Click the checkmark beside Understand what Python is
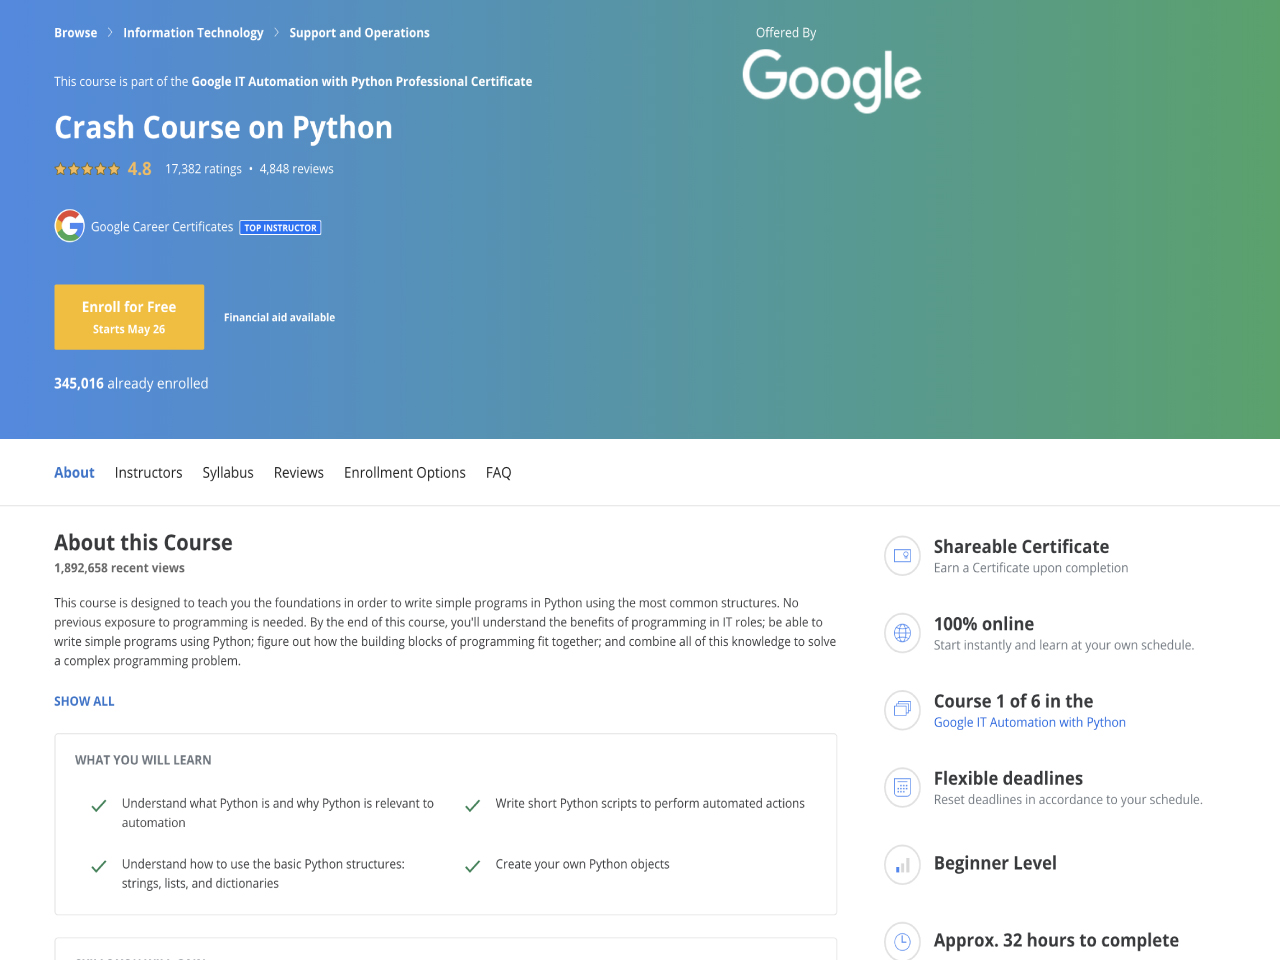The image size is (1280, 960). pos(99,805)
